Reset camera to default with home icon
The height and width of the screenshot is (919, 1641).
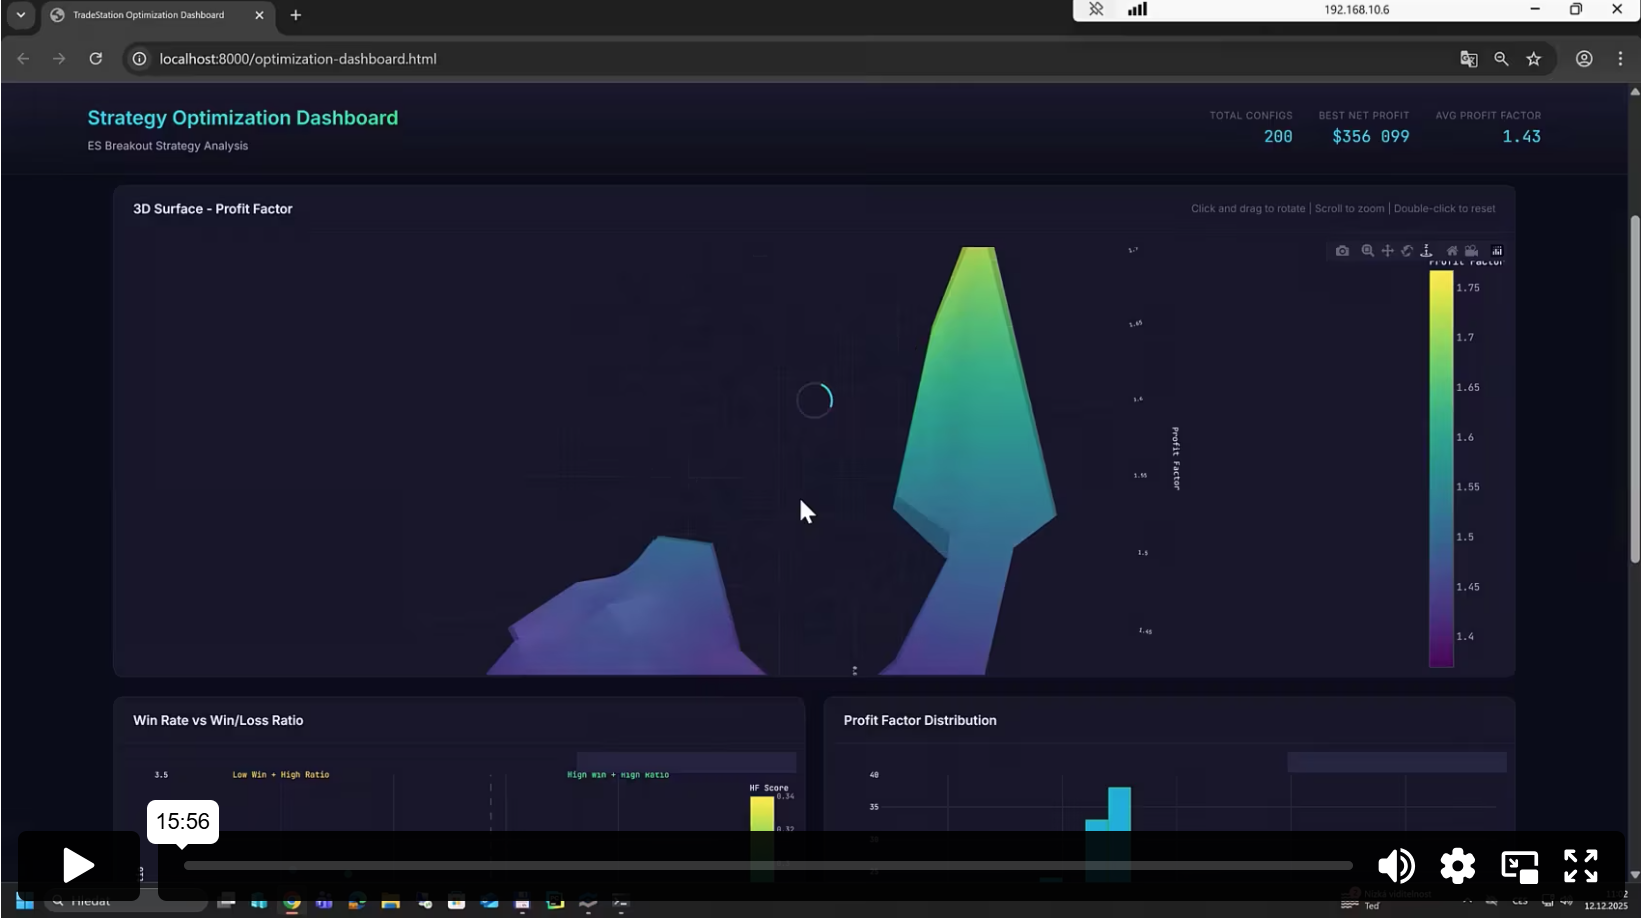coord(1452,251)
